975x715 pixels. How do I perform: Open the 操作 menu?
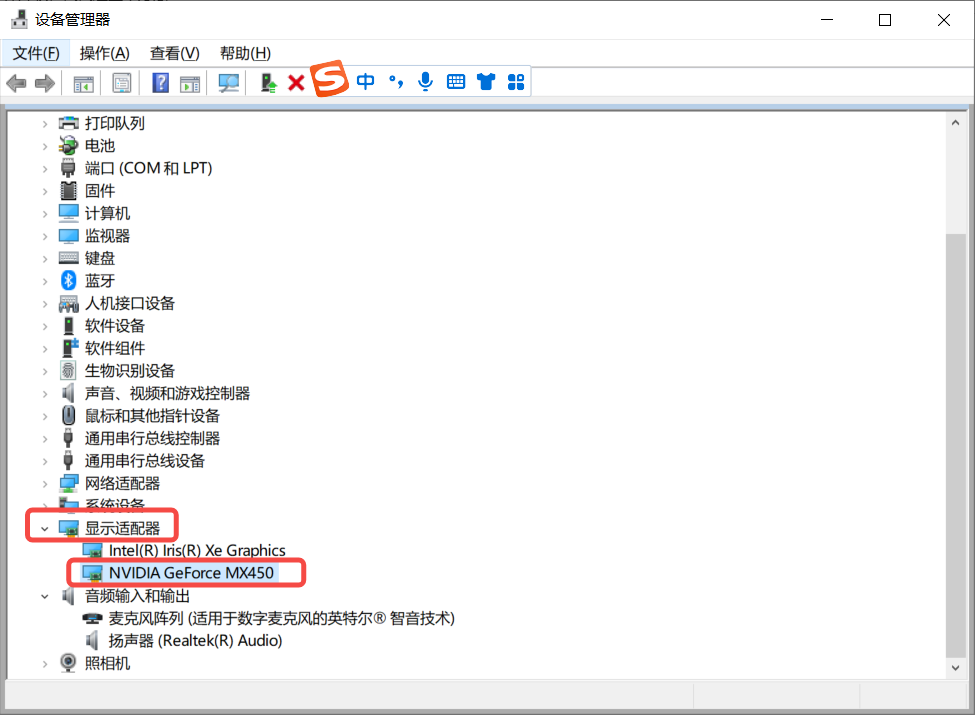click(104, 53)
